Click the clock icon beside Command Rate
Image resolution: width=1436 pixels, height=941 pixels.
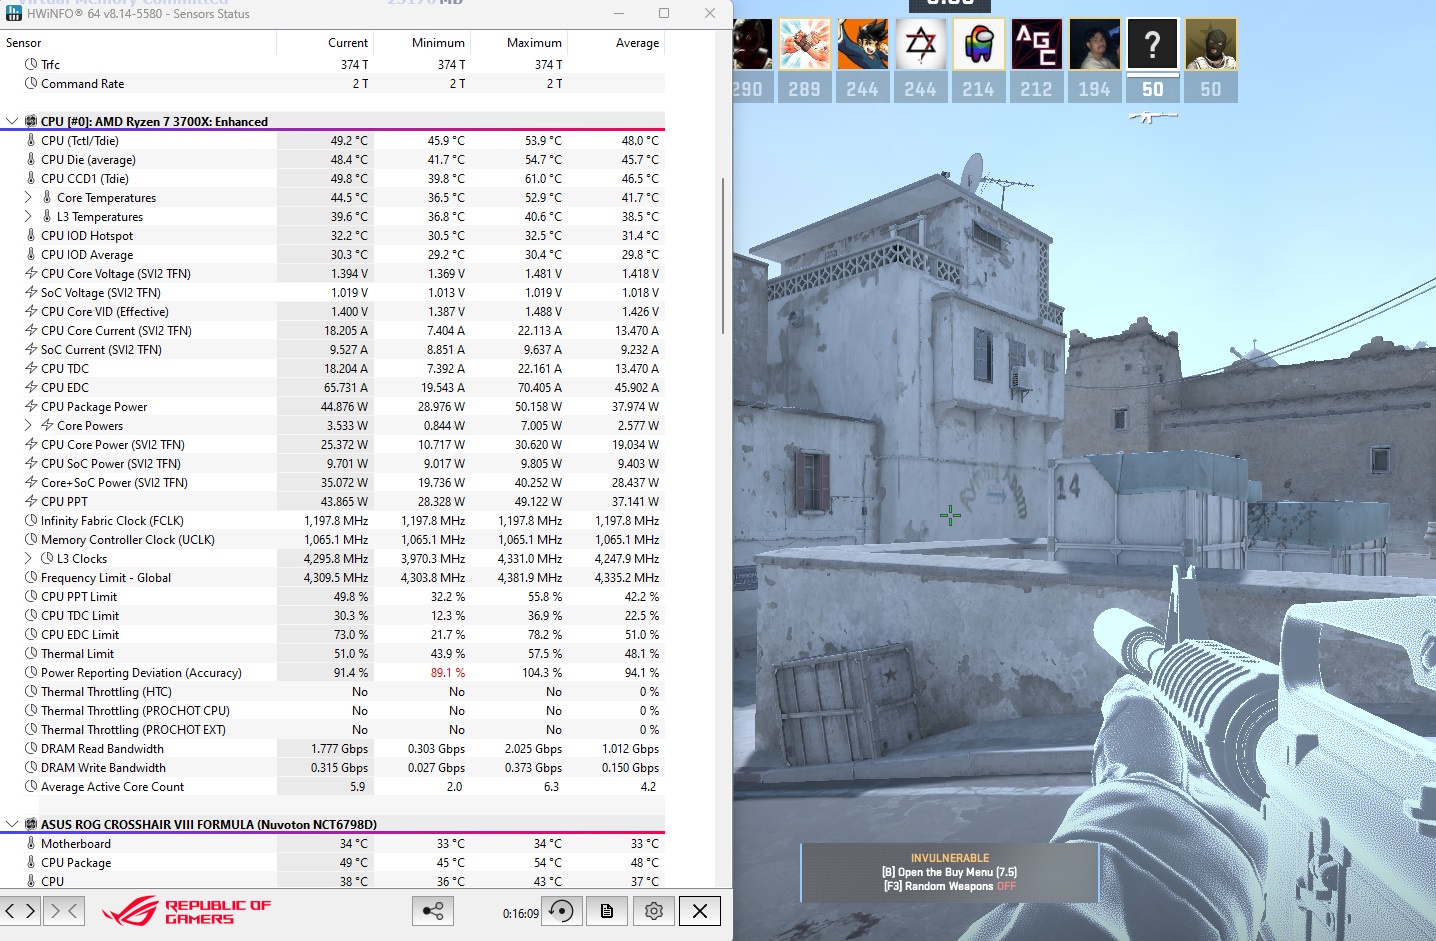point(31,84)
